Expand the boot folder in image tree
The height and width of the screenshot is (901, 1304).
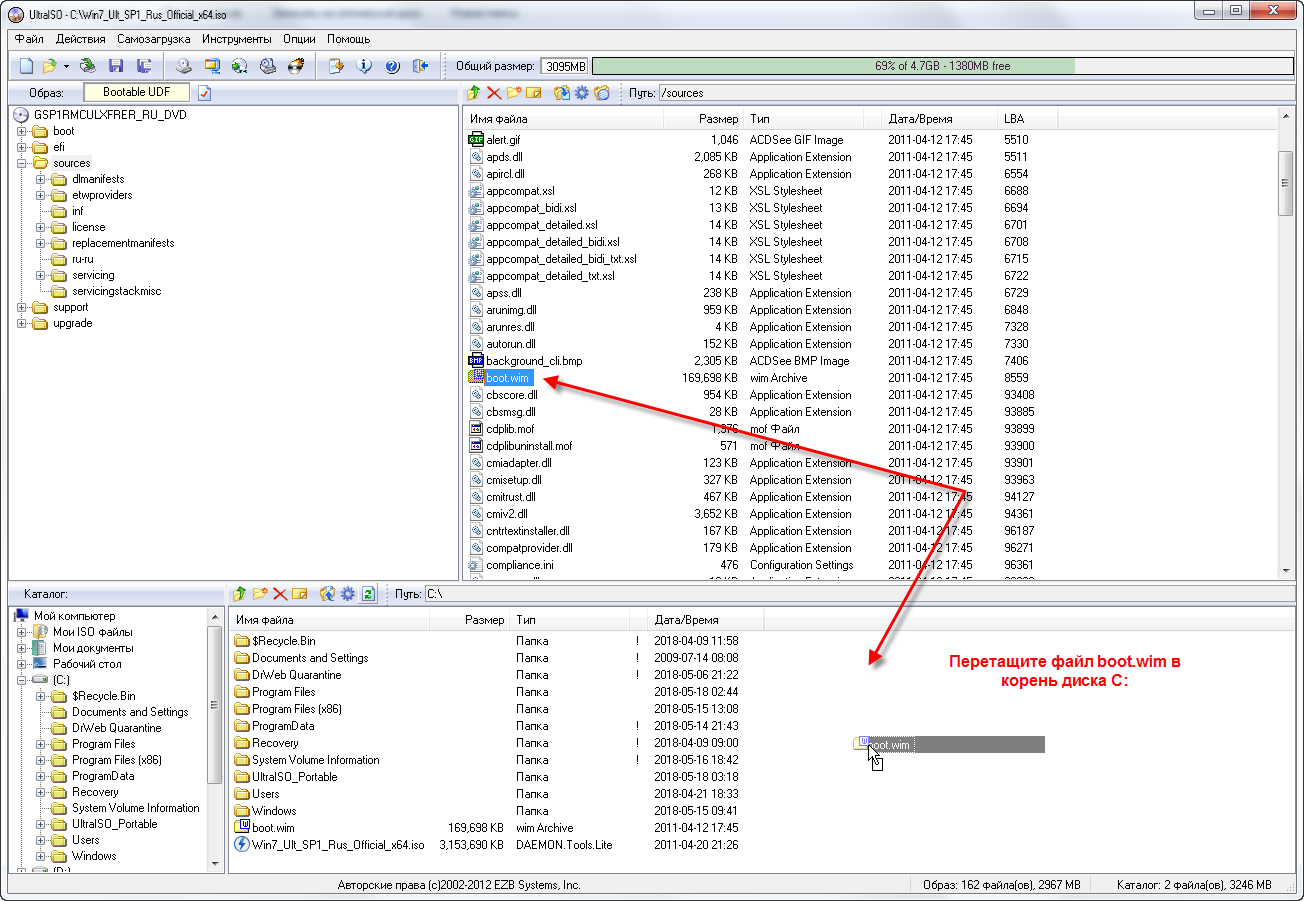click(x=22, y=131)
